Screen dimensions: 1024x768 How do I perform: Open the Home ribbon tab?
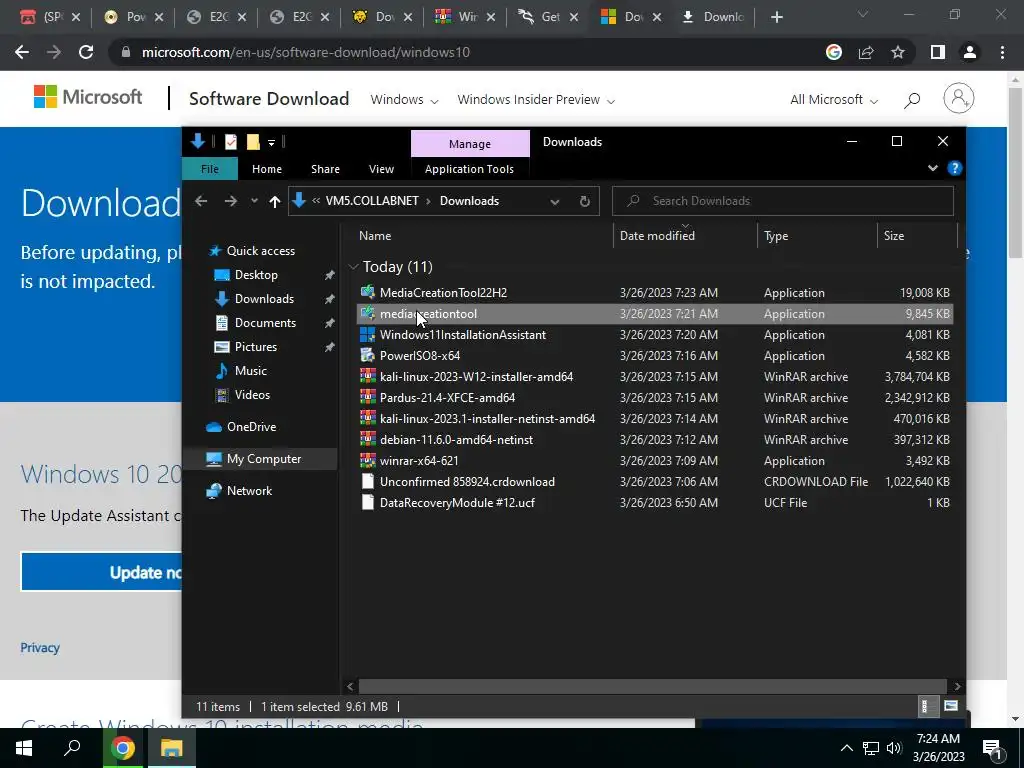pyautogui.click(x=267, y=168)
